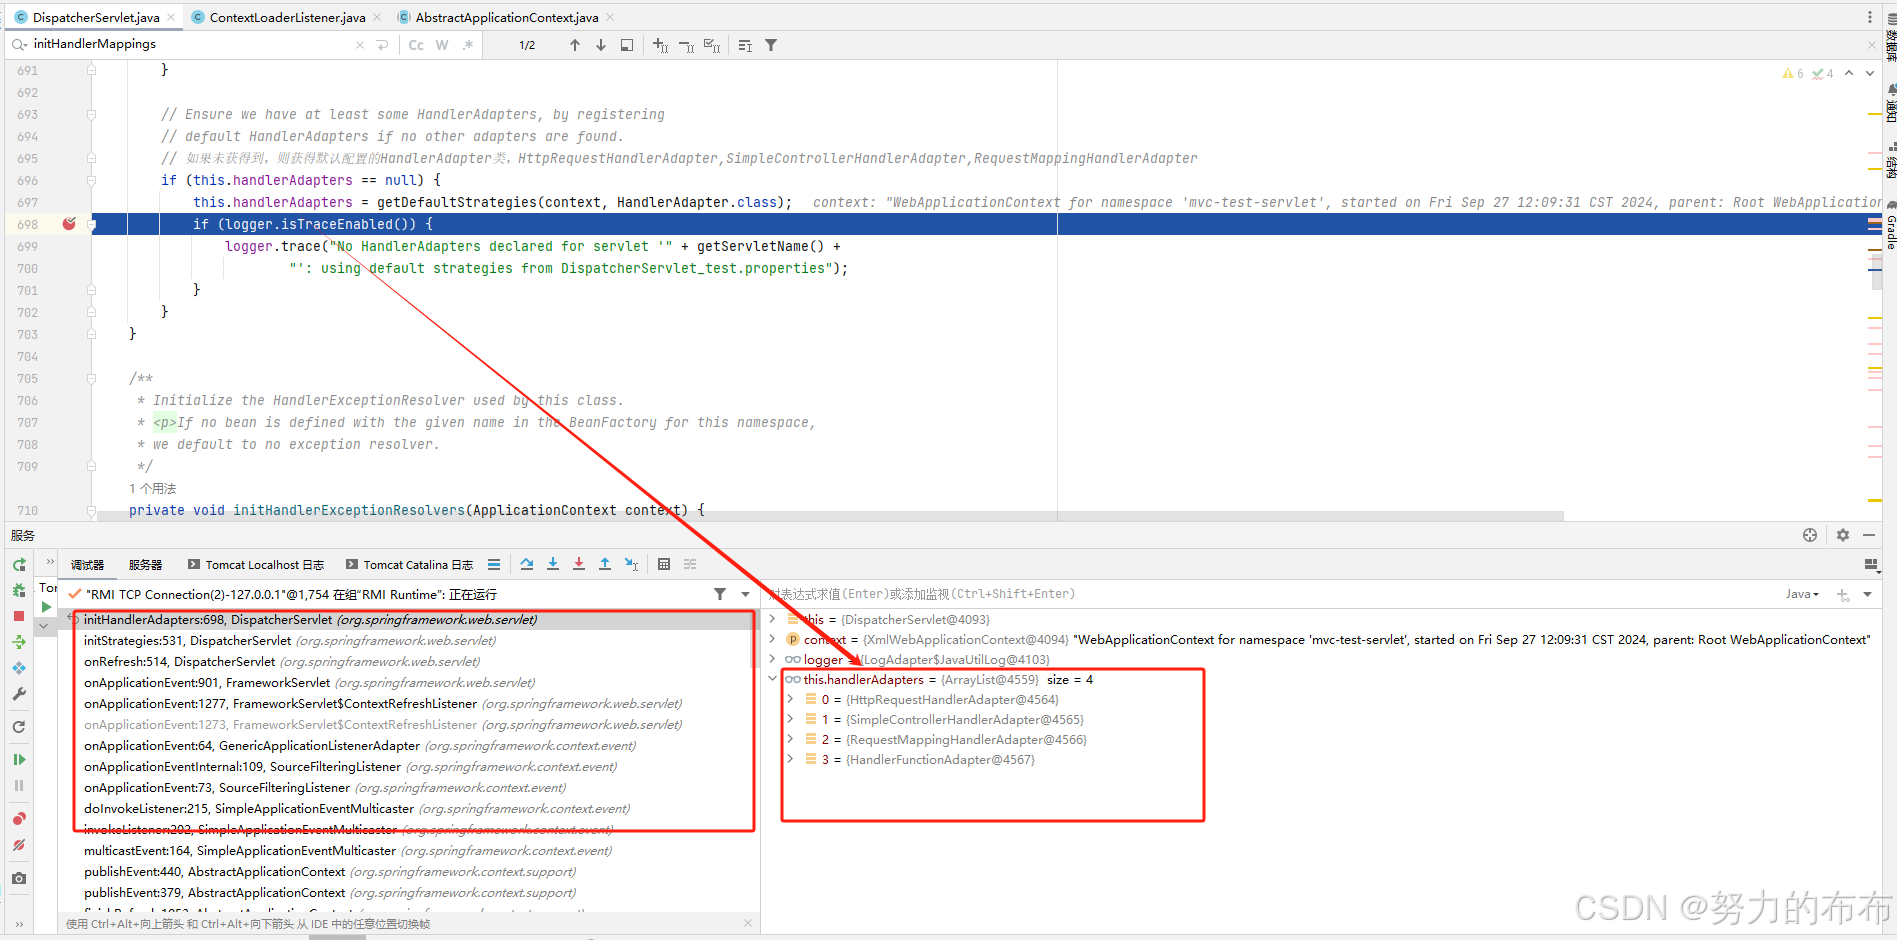
Task: Click View Breakpoints double red circle icon
Action: [x=19, y=819]
